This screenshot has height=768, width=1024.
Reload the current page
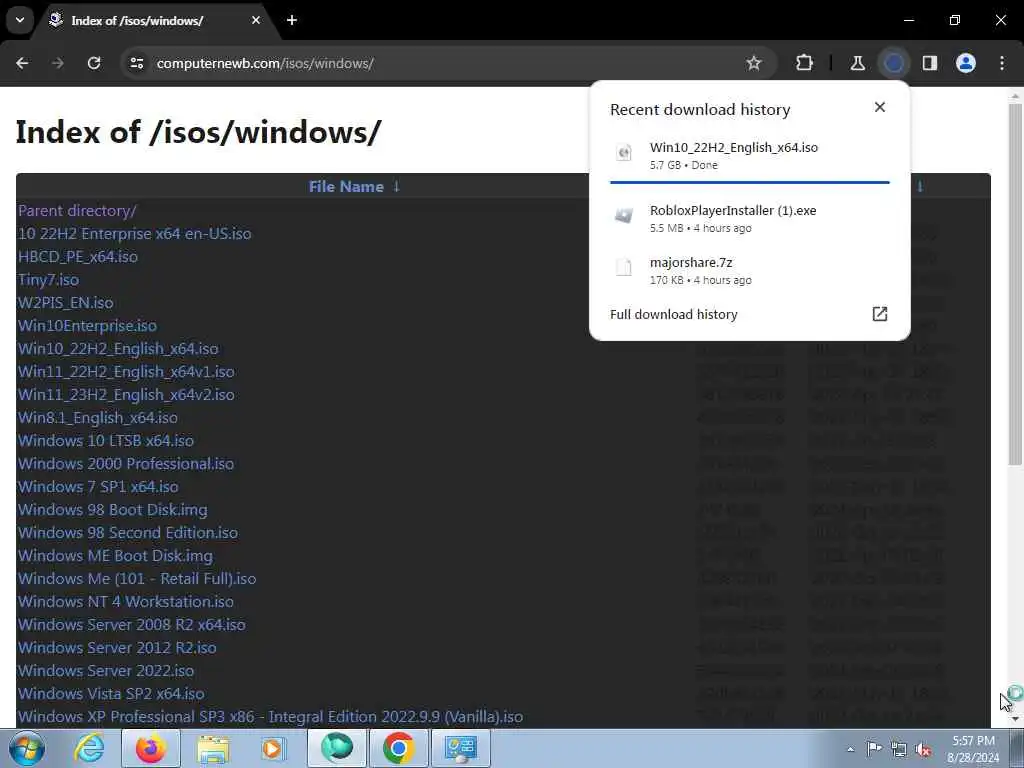[94, 63]
